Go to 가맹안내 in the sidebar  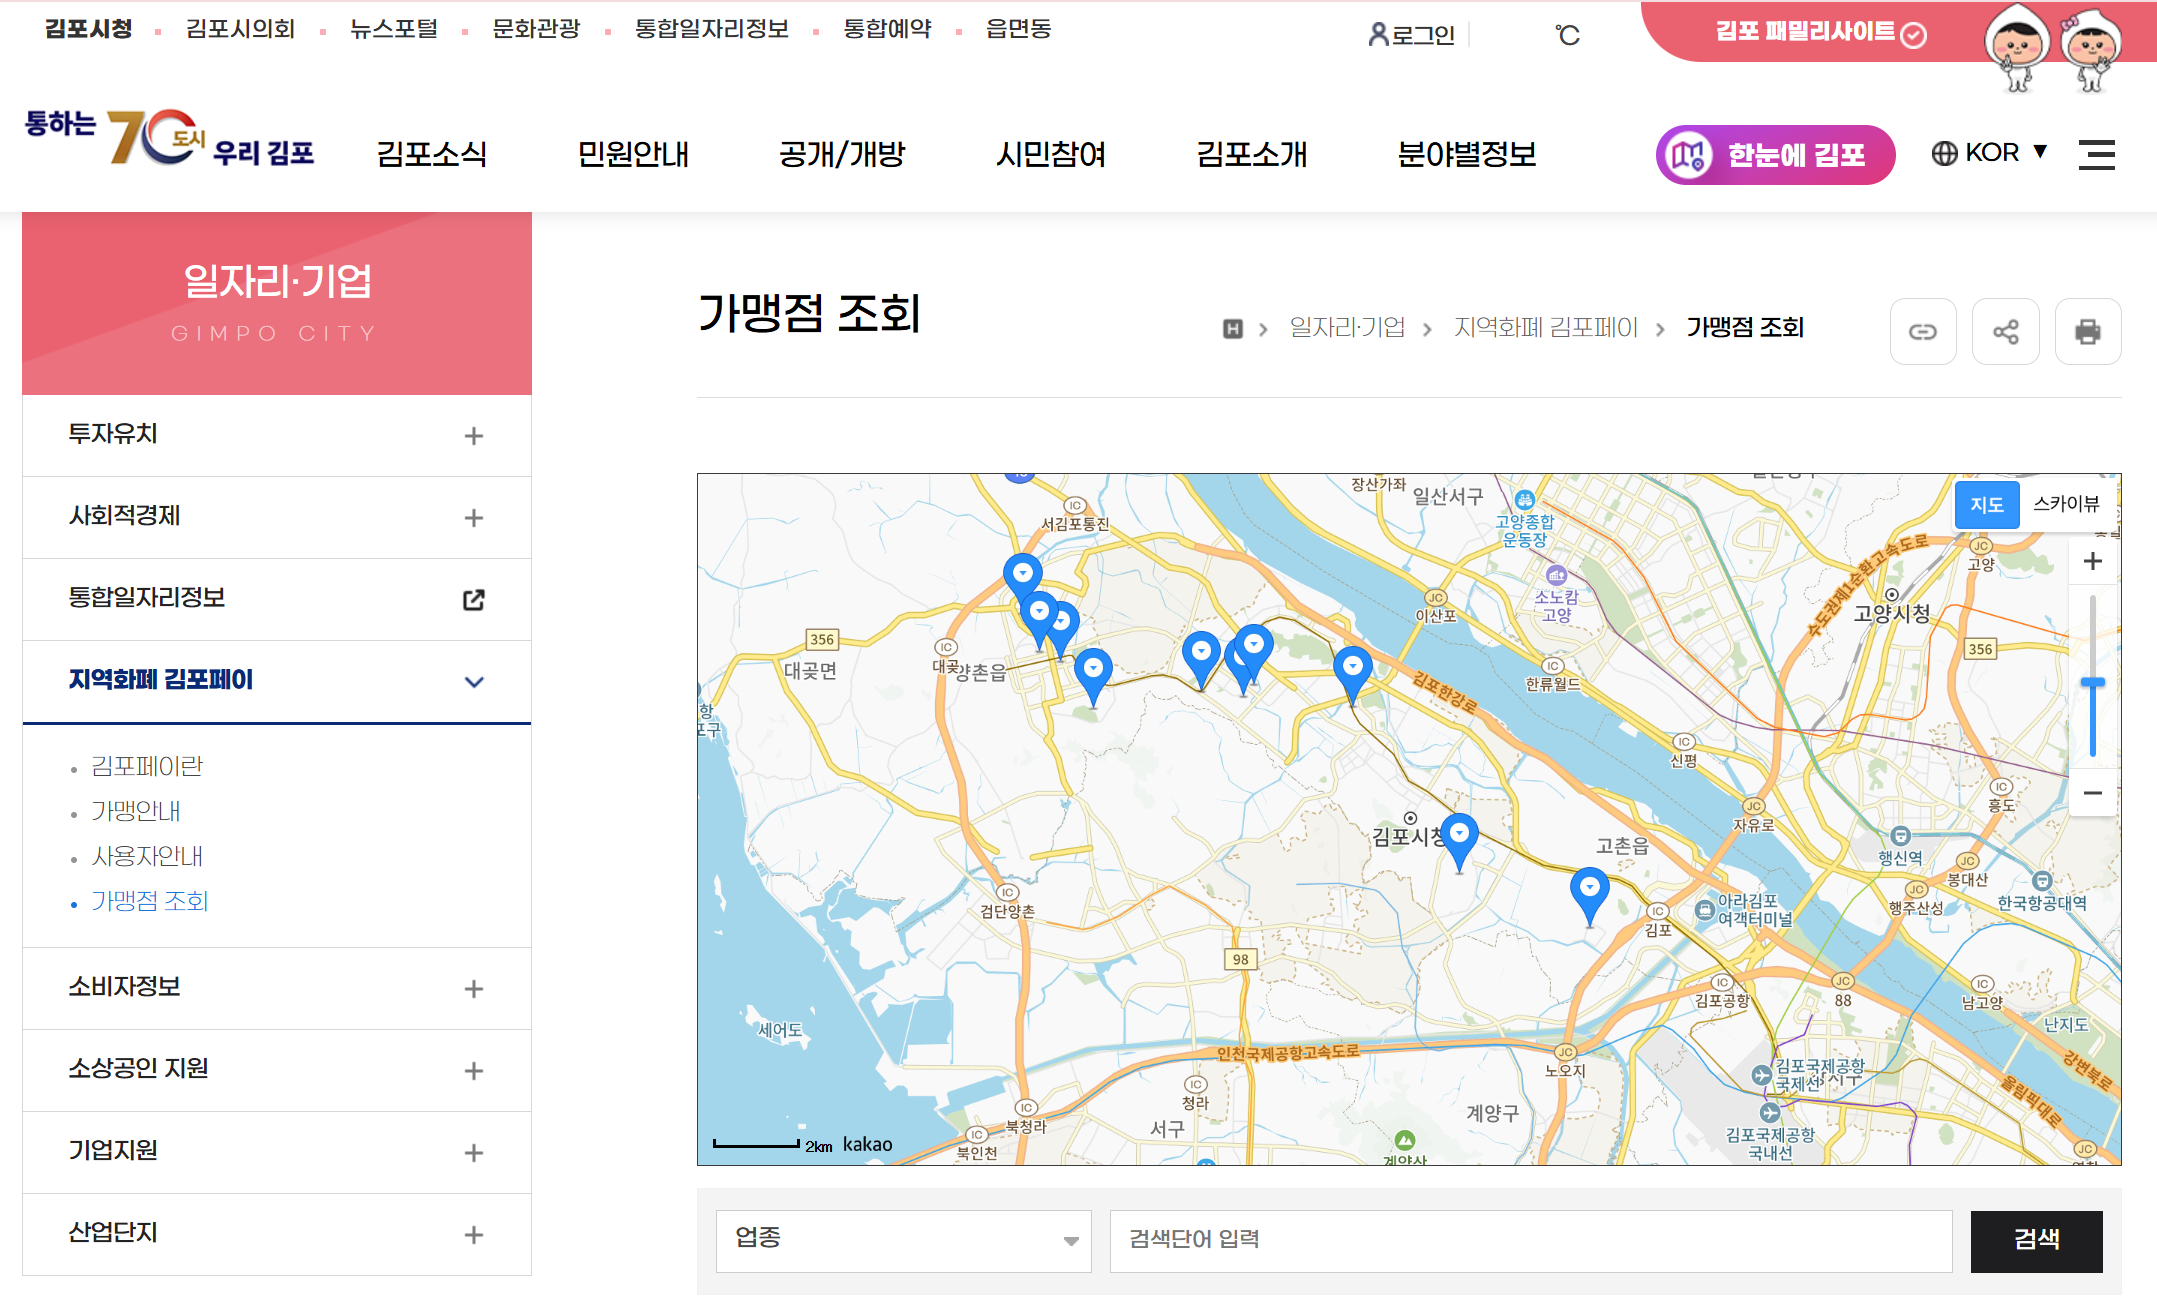coord(137,811)
